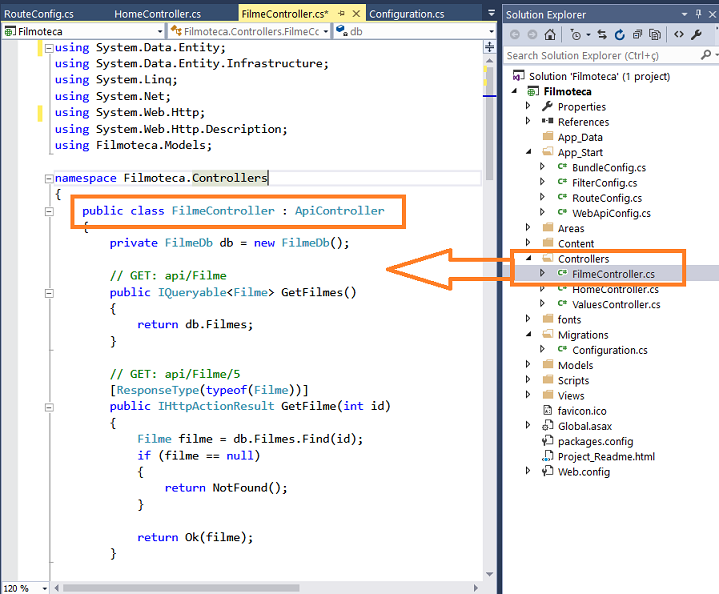Collapse the GetFilmes method outline box
This screenshot has height=594, width=719.
pyautogui.click(x=49, y=293)
